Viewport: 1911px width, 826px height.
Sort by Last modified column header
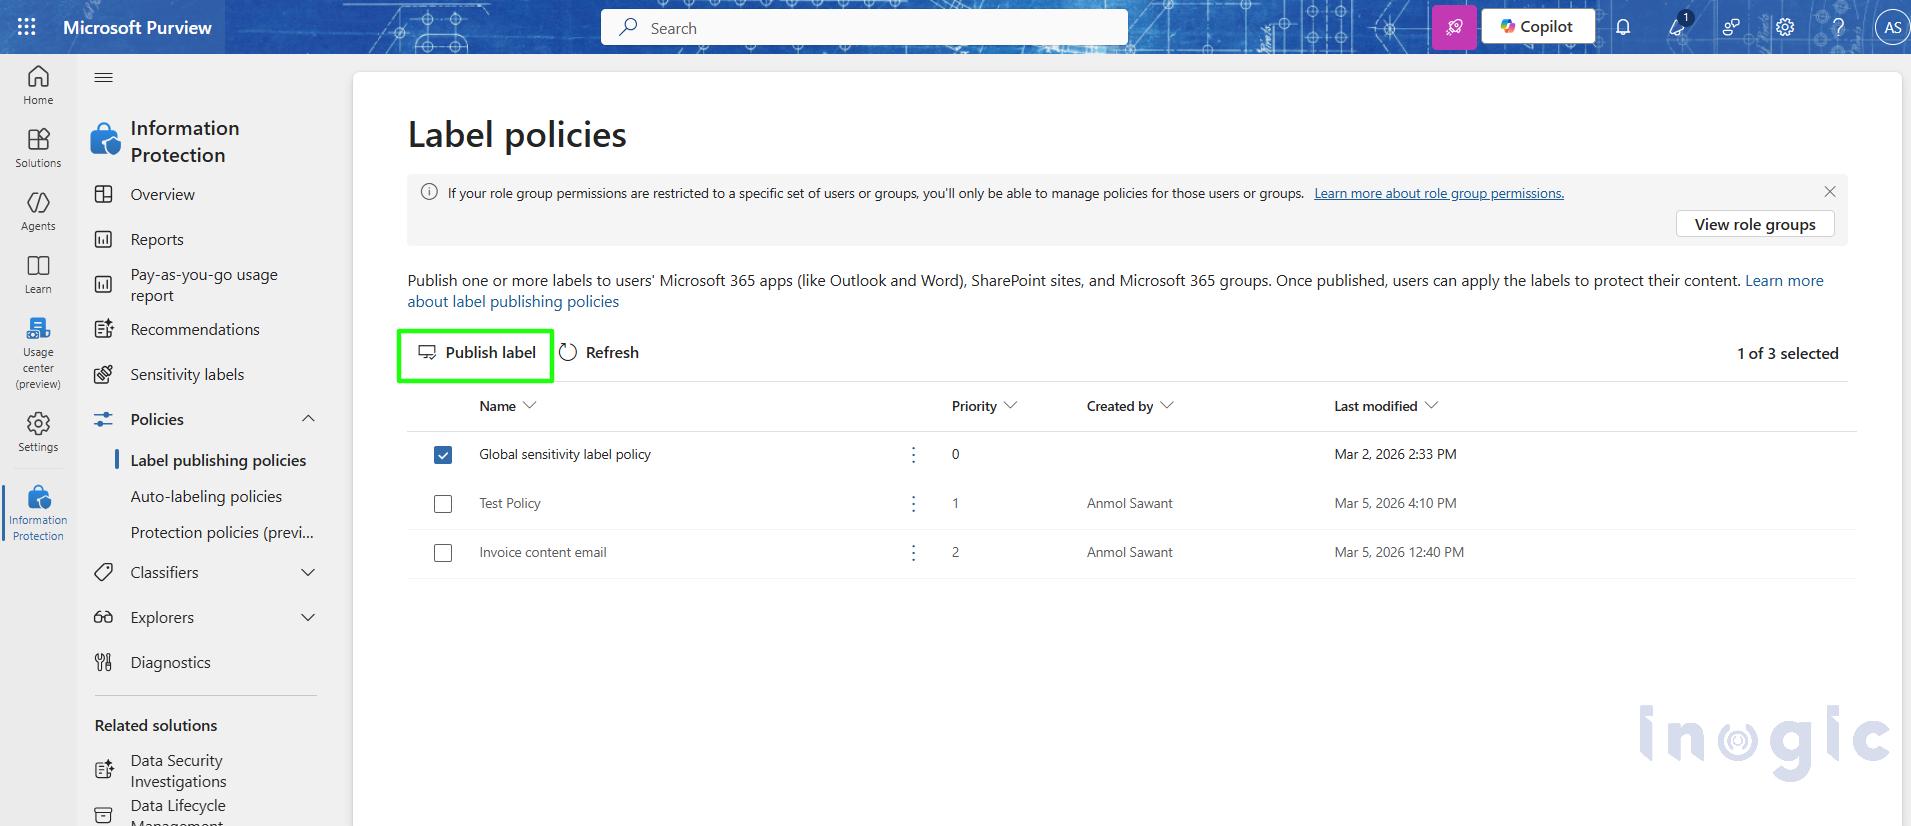pyautogui.click(x=1386, y=406)
